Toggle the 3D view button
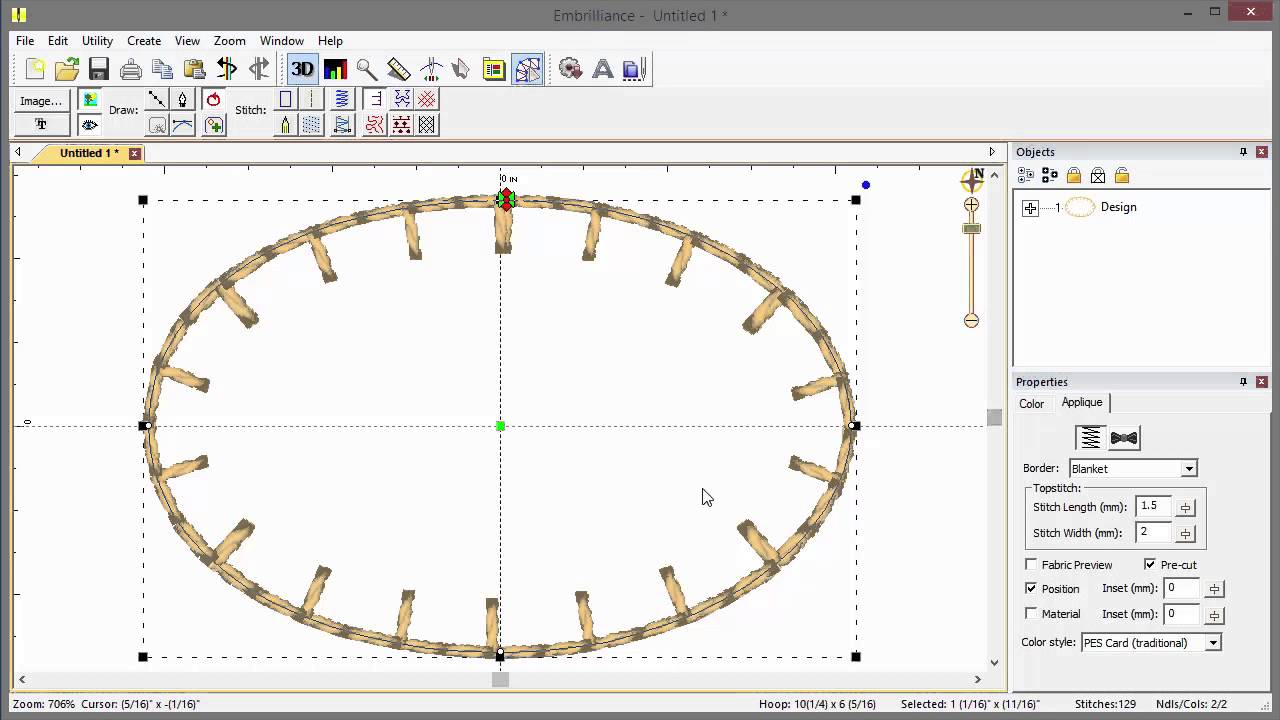This screenshot has width=1280, height=720. tap(302, 69)
